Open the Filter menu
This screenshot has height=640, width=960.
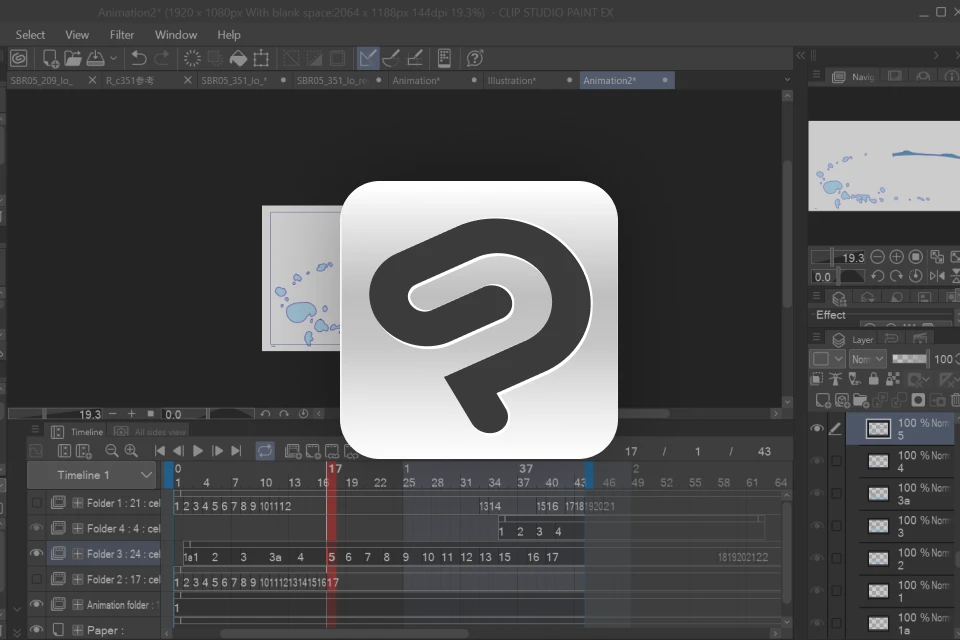[x=122, y=35]
